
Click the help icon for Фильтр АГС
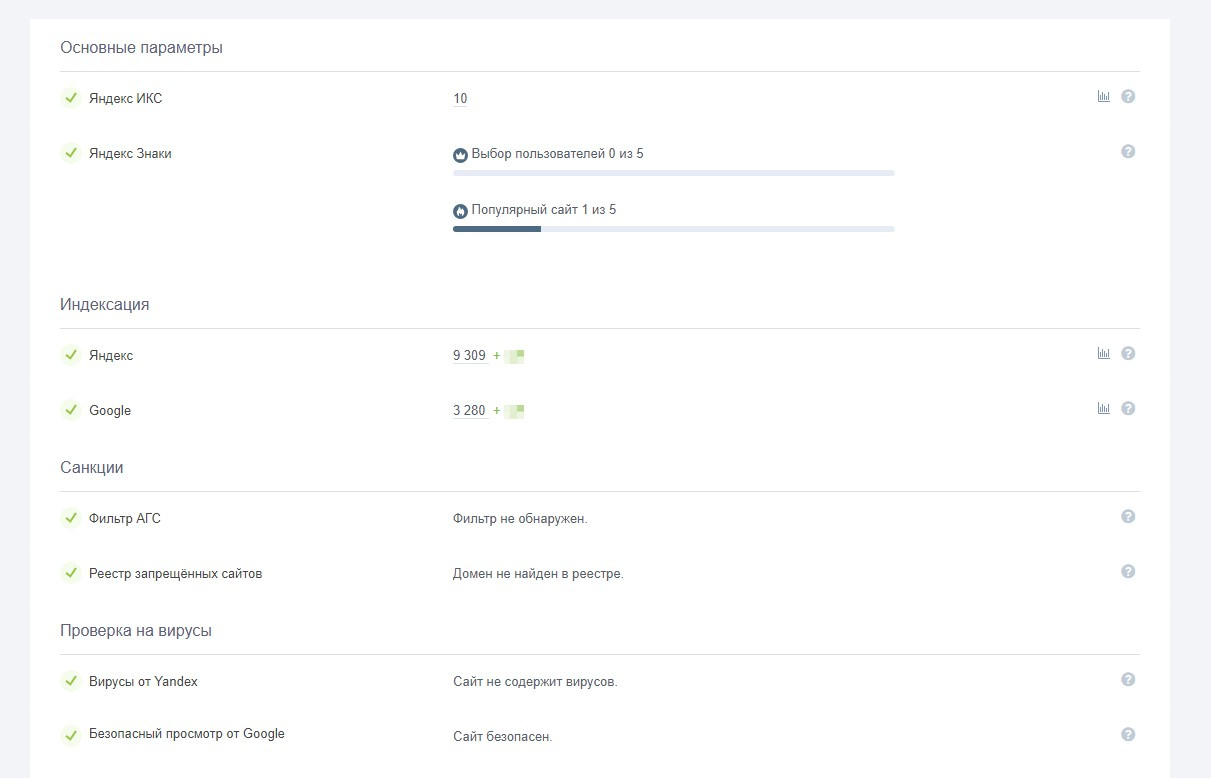(1128, 517)
